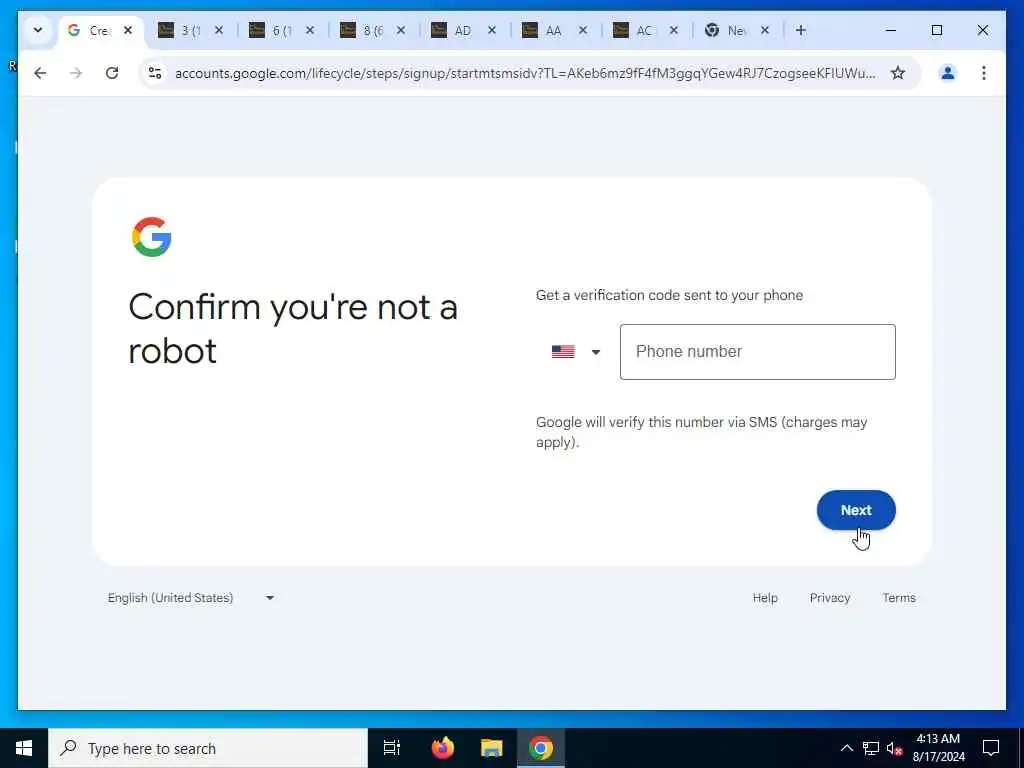
Task: Click the taskbar search box
Action: click(x=208, y=748)
